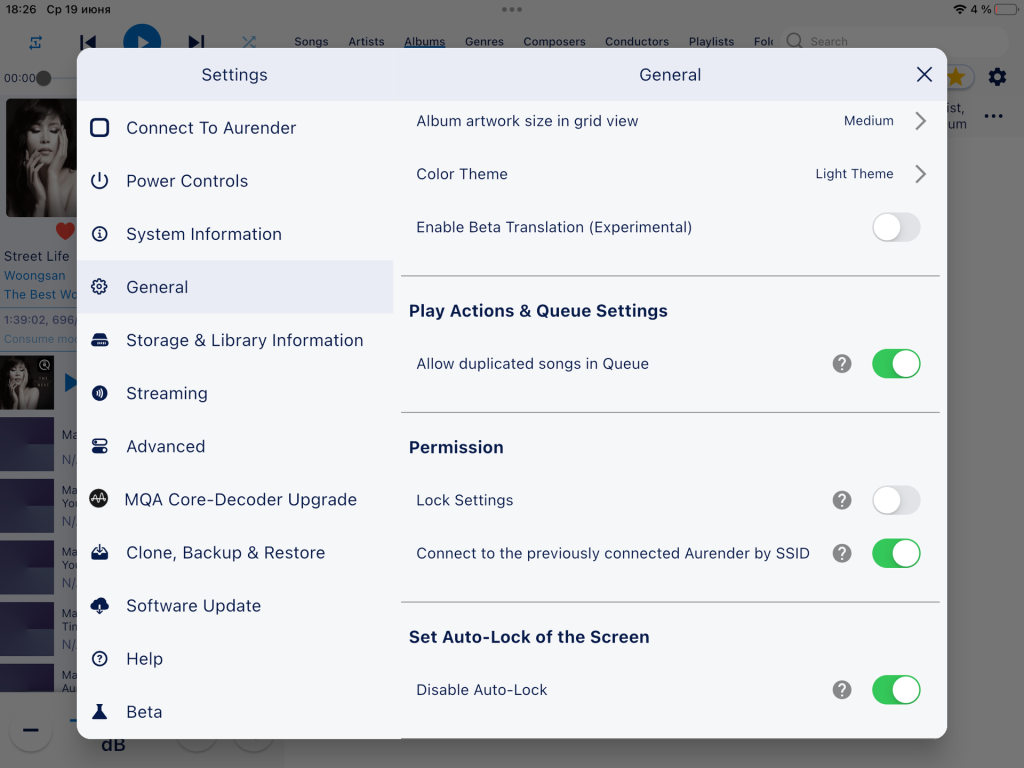Click the volume minus button
Viewport: 1024px width, 768px height.
31,729
